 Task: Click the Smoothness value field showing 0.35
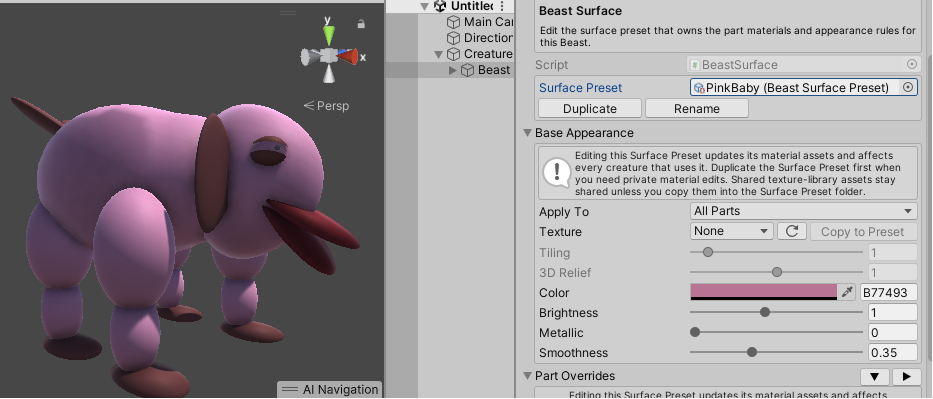(x=893, y=353)
